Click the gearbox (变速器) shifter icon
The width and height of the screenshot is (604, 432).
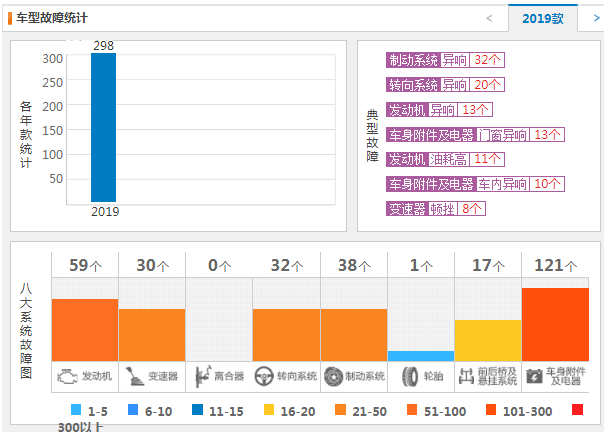coord(134,377)
